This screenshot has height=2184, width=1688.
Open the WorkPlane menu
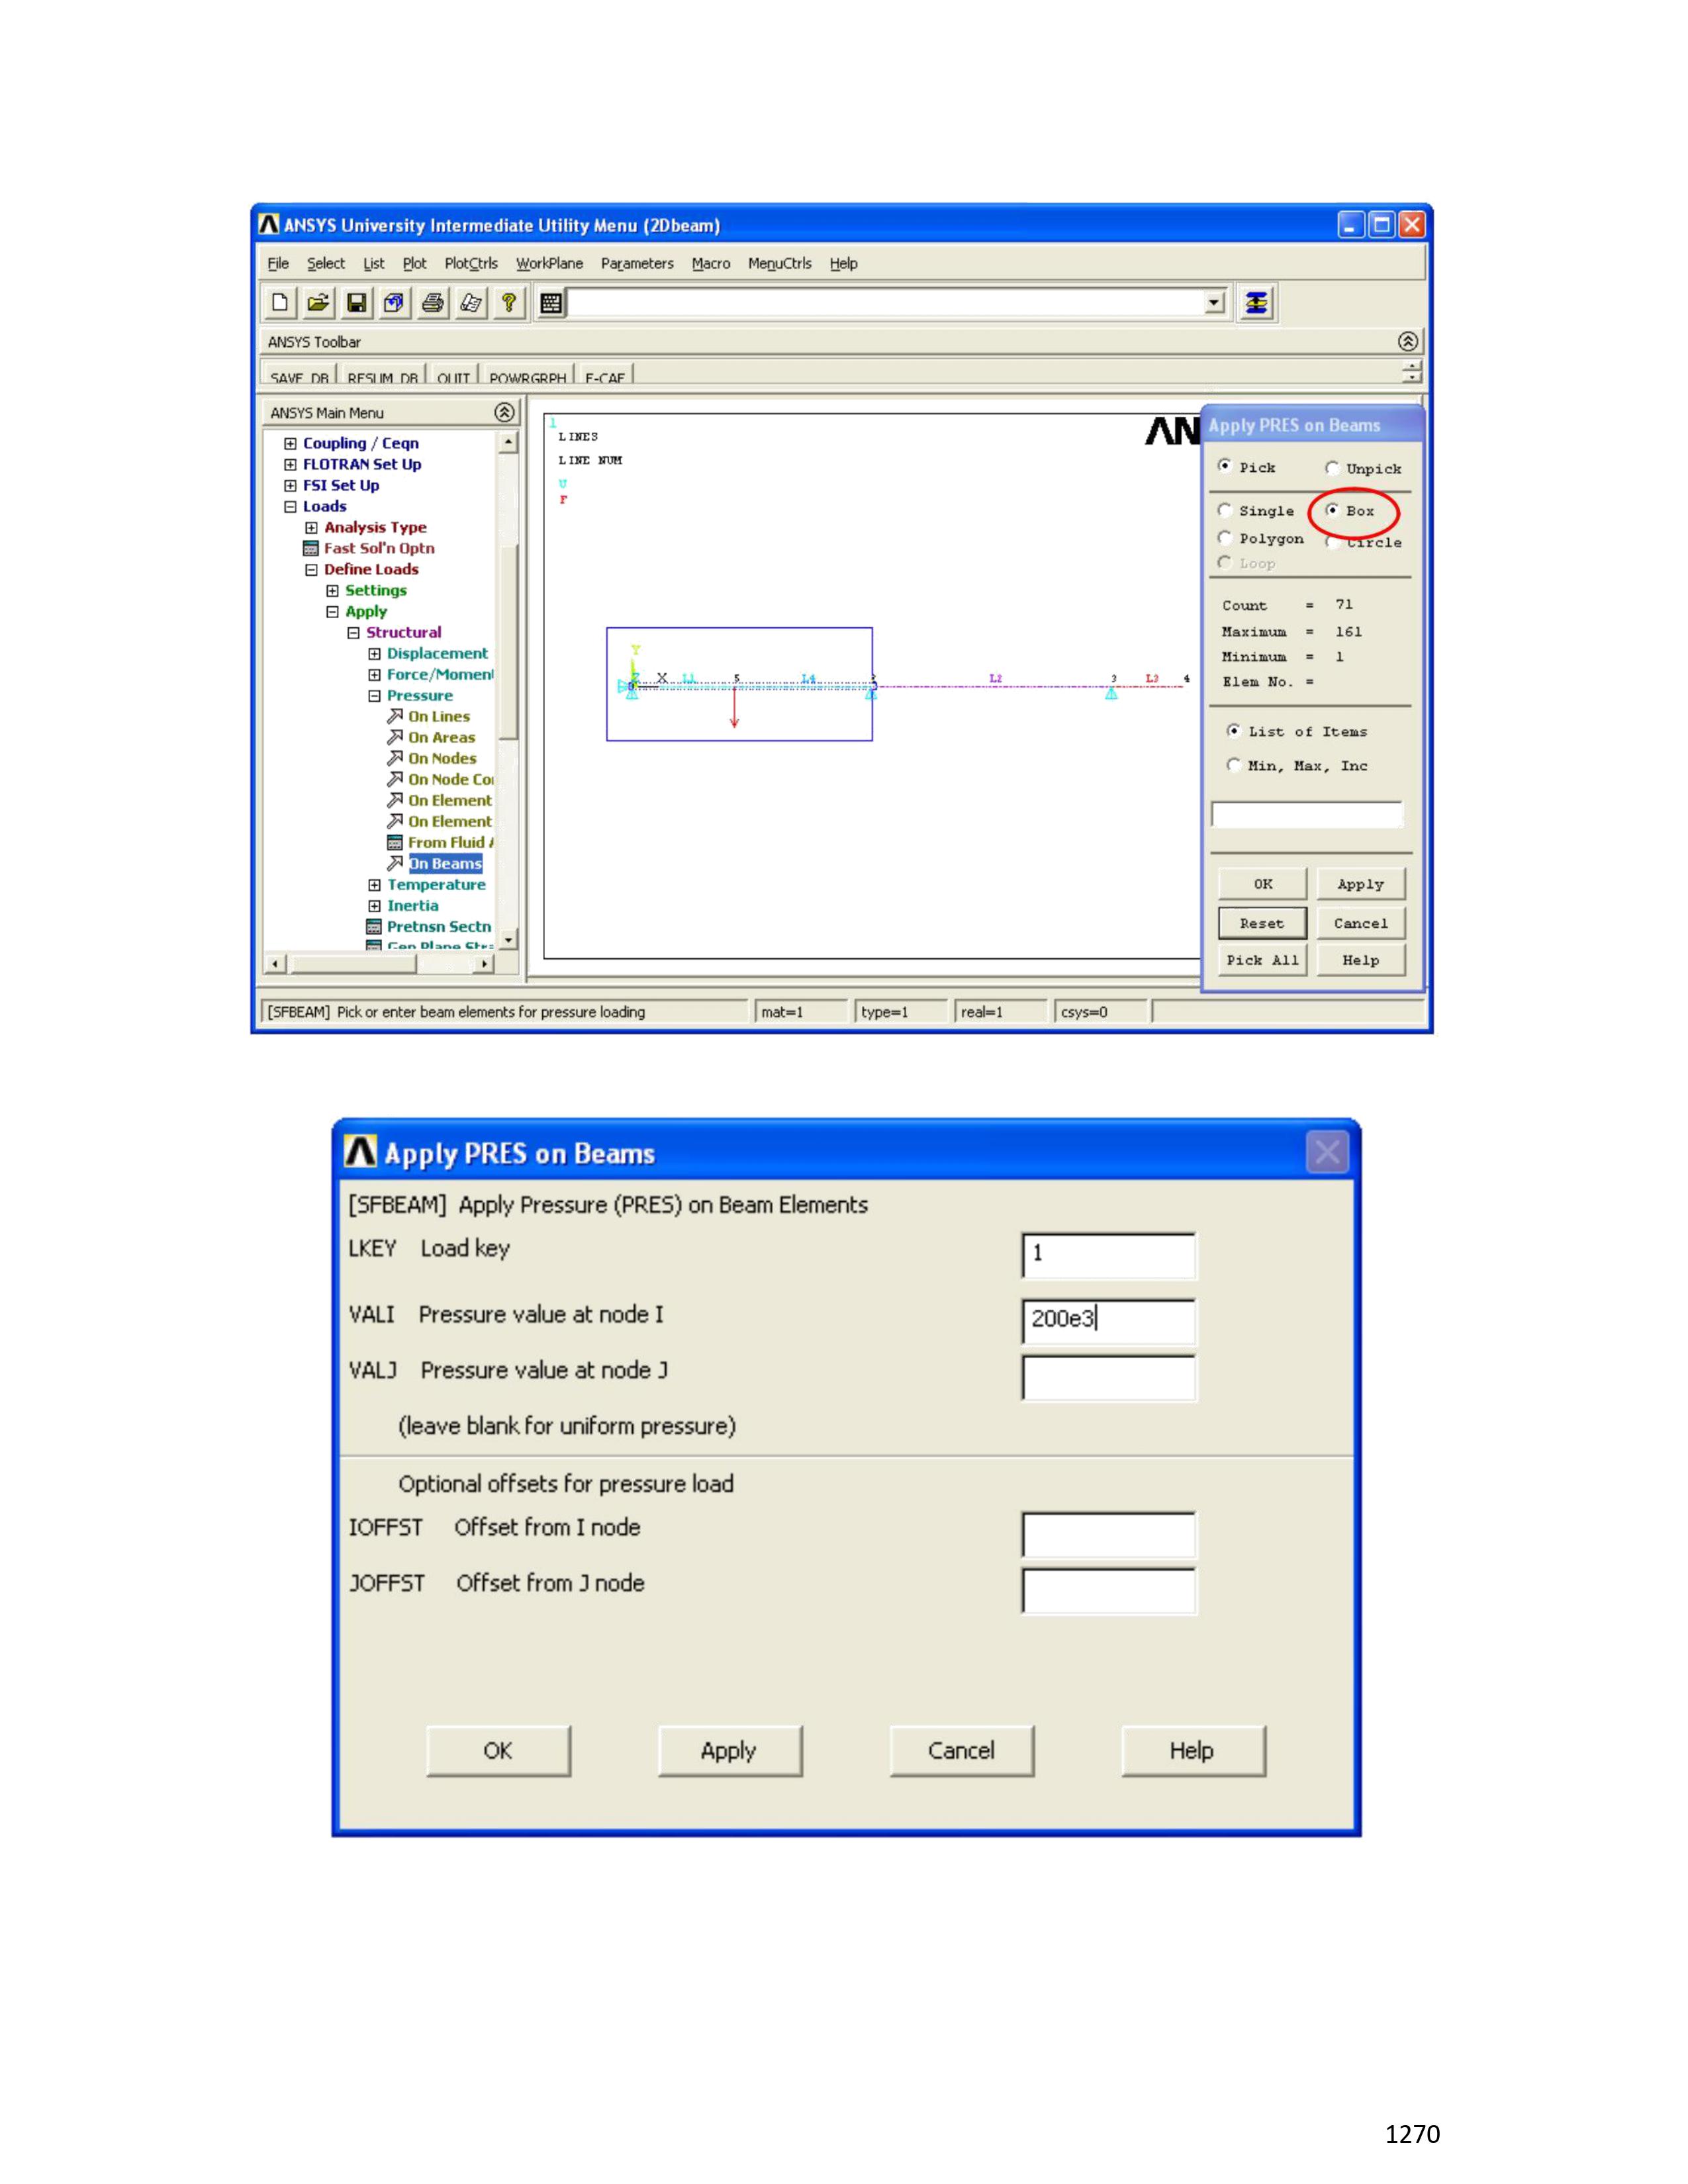pos(549,264)
